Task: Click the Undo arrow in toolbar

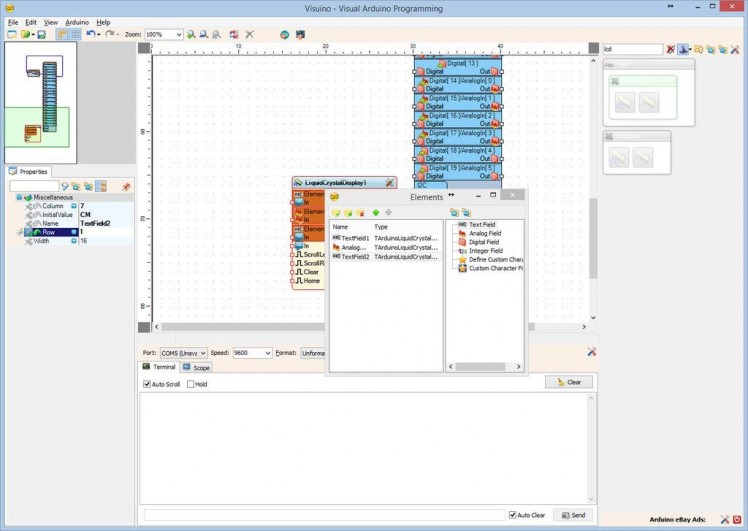Action: (x=90, y=34)
